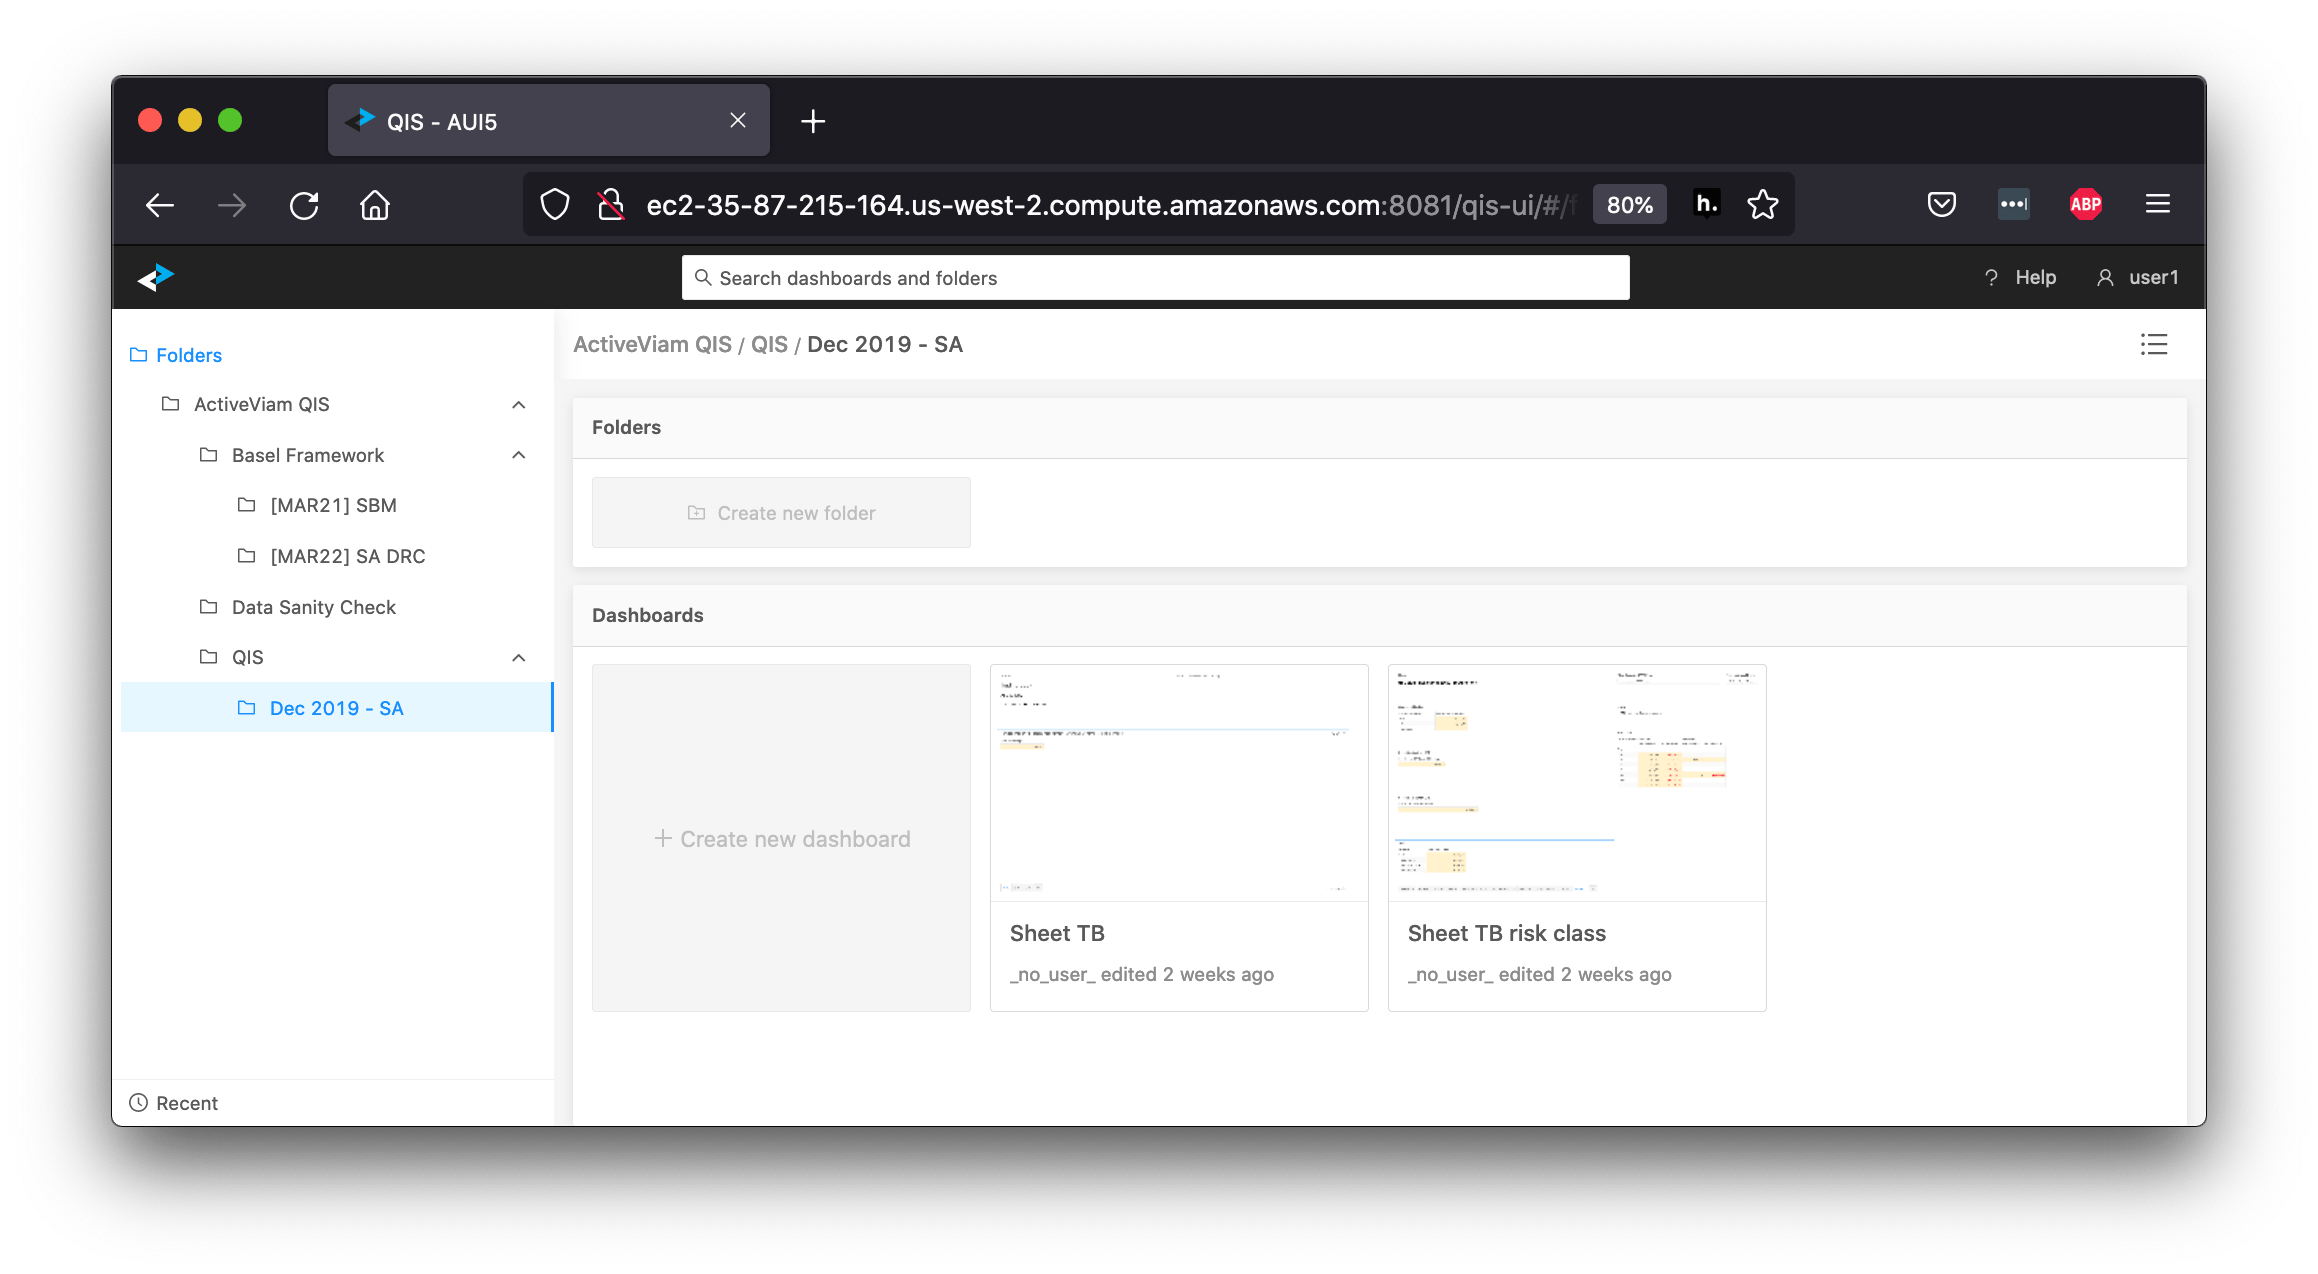Close the QIS - AUI5 tab
This screenshot has height=1274, width=2318.
coord(738,121)
